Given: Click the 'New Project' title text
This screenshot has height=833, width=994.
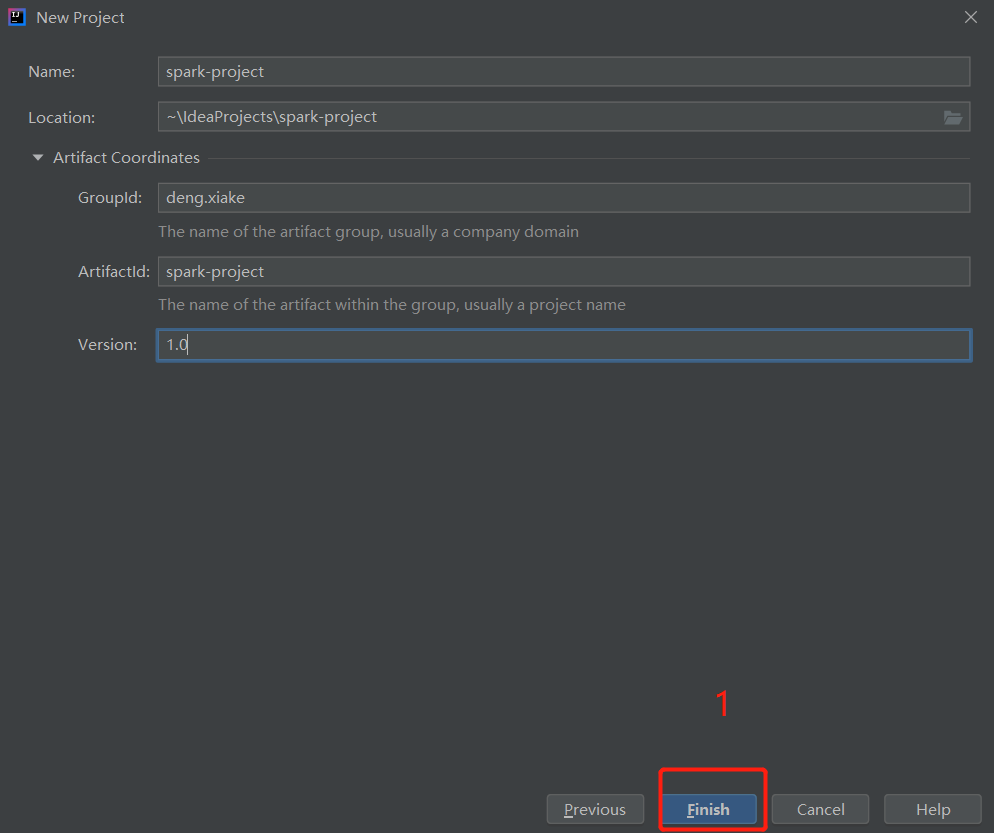Looking at the screenshot, I should 80,18.
